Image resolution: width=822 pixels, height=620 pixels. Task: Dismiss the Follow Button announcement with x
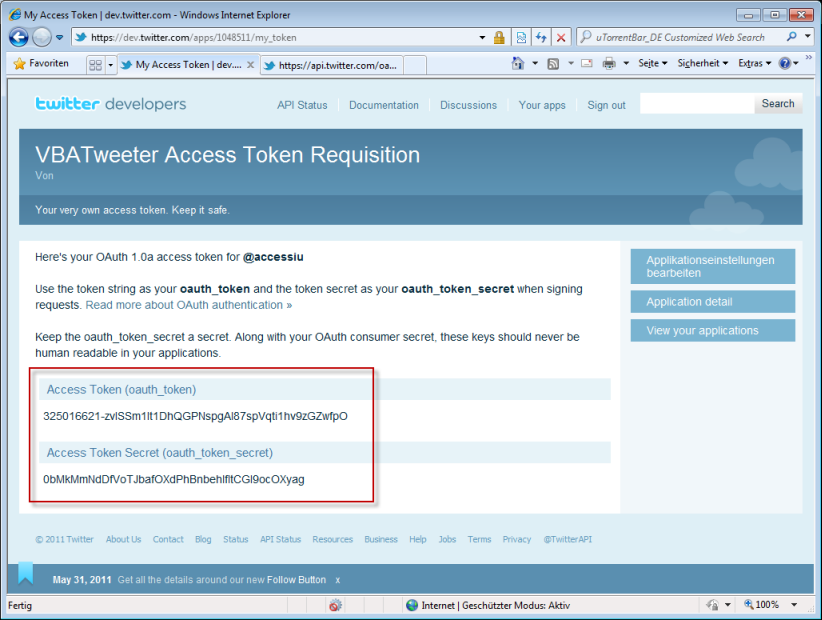coord(338,580)
